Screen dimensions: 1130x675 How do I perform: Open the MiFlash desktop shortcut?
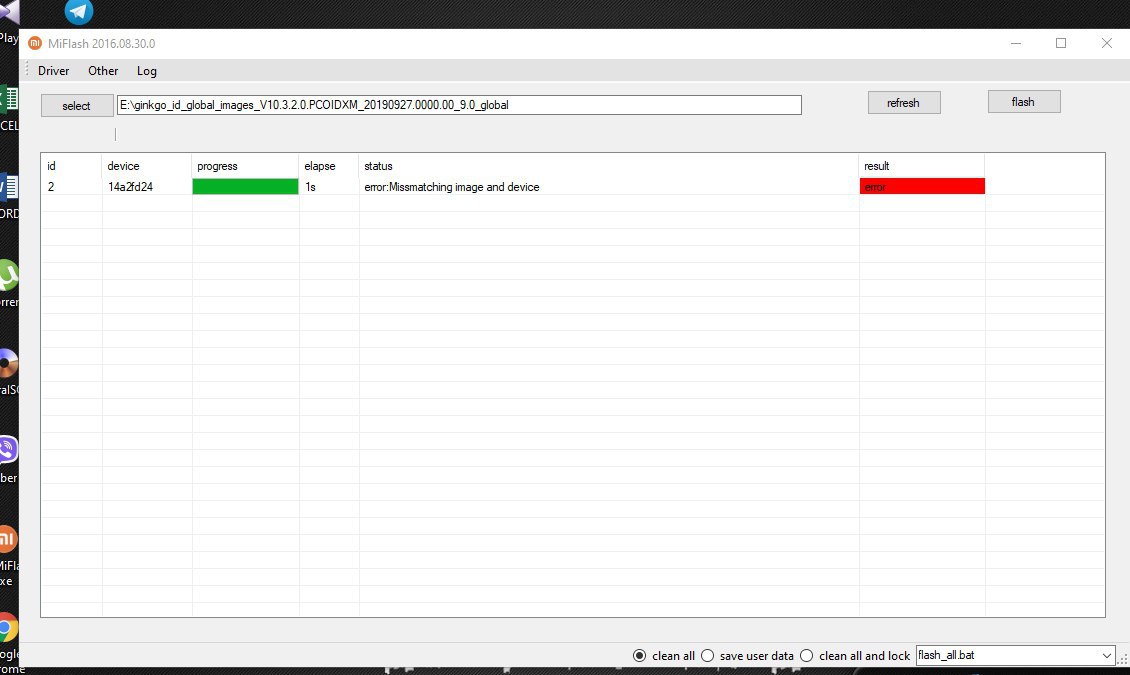9,539
